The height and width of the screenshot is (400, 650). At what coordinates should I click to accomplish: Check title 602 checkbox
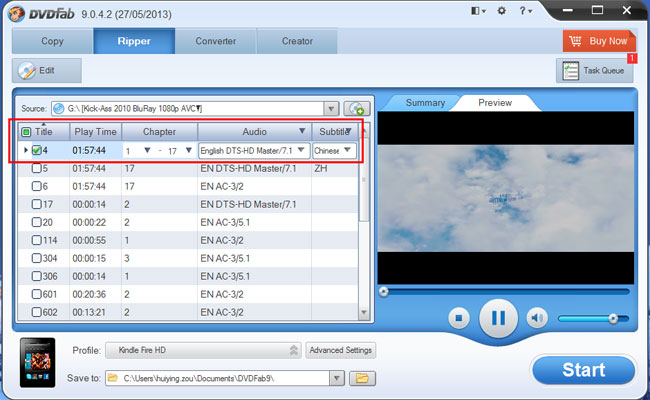37,312
